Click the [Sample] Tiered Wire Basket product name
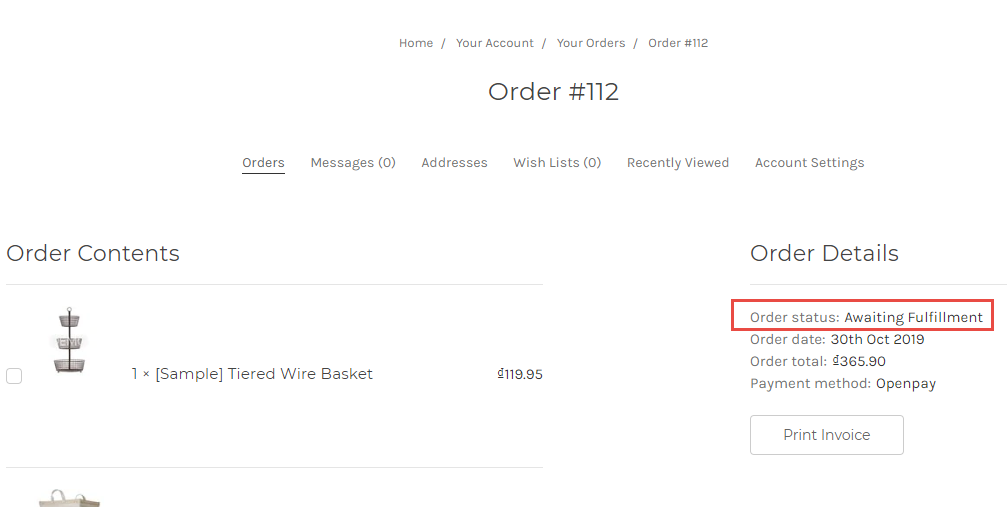This screenshot has height=507, width=1007. [x=263, y=374]
